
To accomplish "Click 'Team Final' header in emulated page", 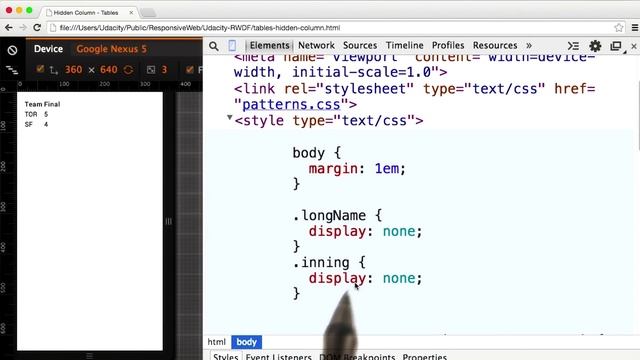I will 42,104.
